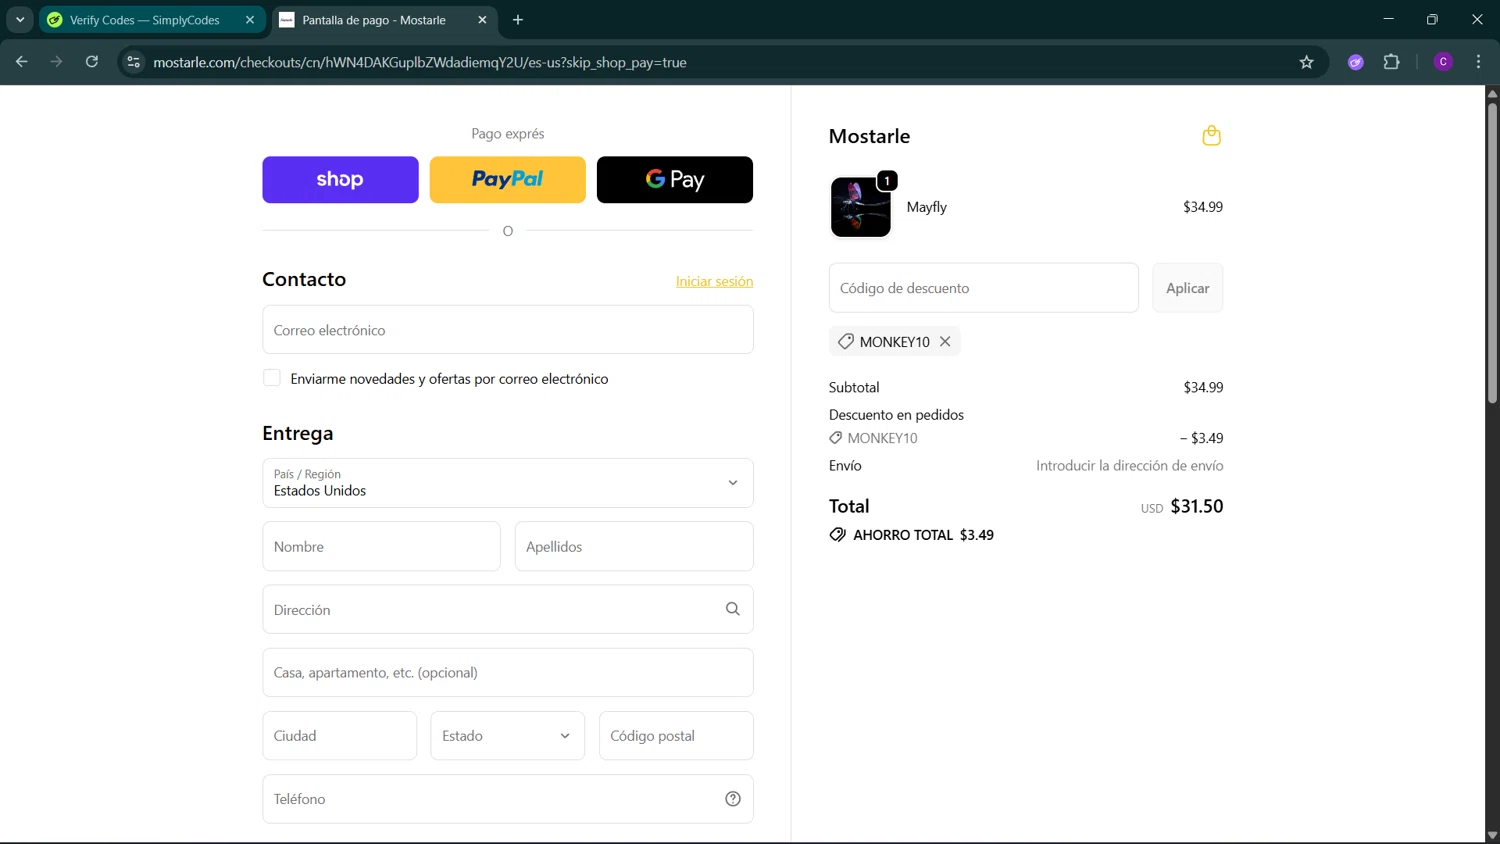Open the shopping bag cart icon
This screenshot has height=844, width=1500.
[x=1211, y=136]
